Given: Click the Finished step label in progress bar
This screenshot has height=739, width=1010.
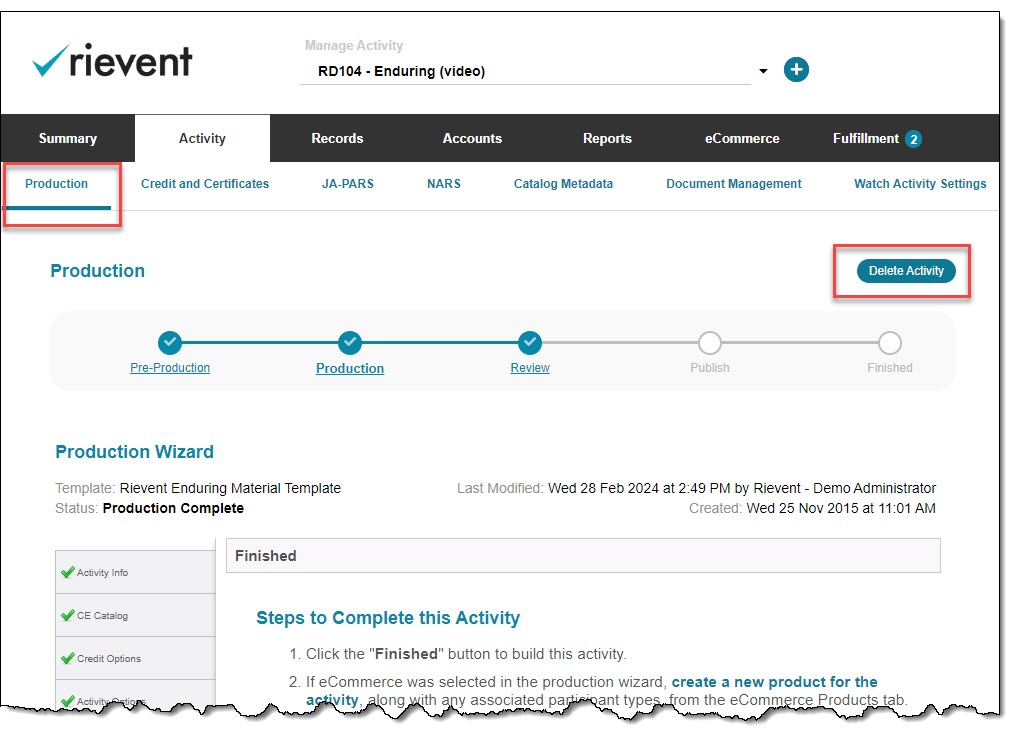Looking at the screenshot, I should point(890,368).
